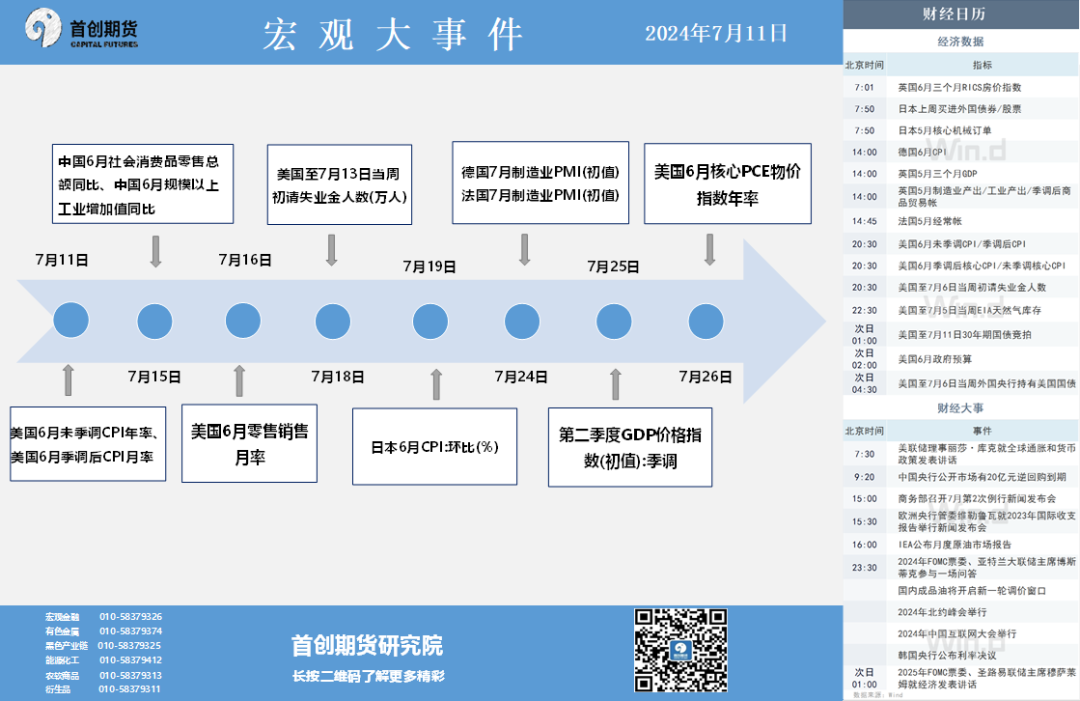Image resolution: width=1080 pixels, height=701 pixels.
Task: Click the 首创期货 Capital Futures logo
Action: coord(81,28)
